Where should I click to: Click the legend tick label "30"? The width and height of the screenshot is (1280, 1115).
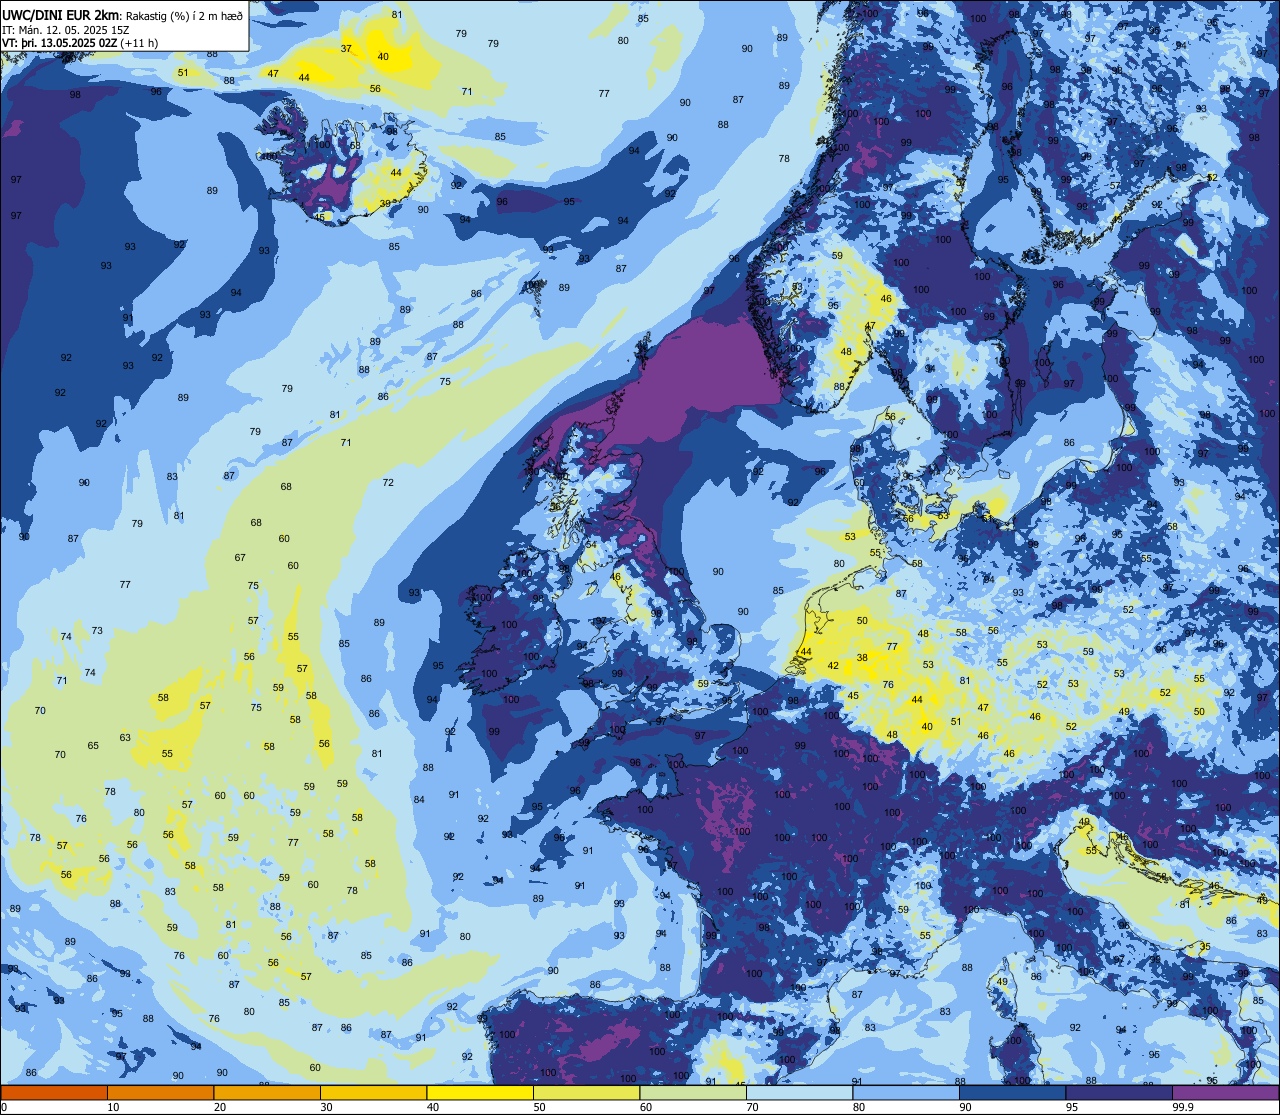pyautogui.click(x=326, y=1107)
